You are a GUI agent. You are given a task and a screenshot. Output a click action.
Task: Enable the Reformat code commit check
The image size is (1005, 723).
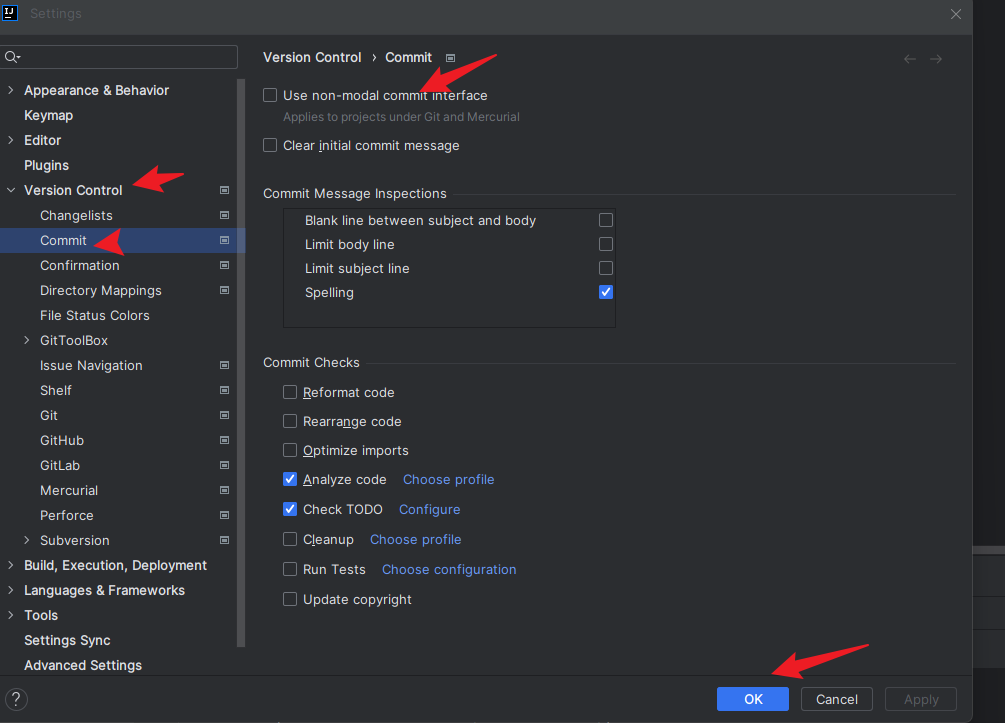pos(290,392)
